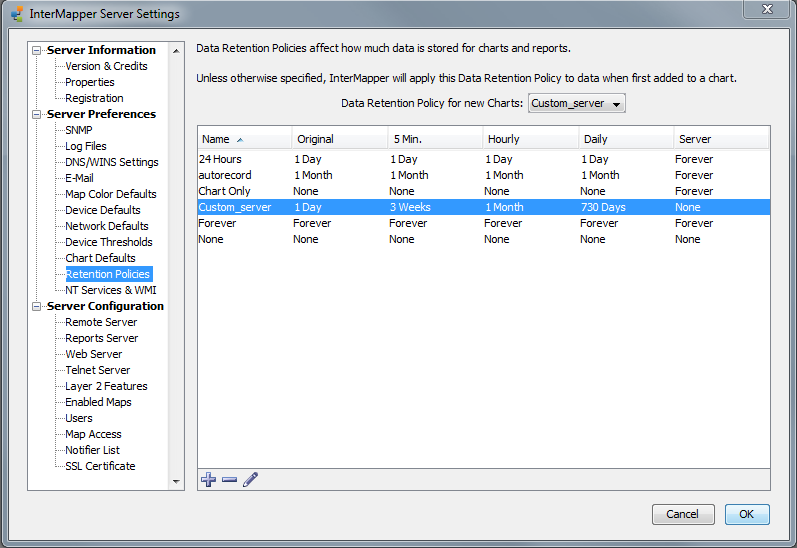Click the pencil icon to edit policy
This screenshot has width=797, height=548.
(250, 480)
